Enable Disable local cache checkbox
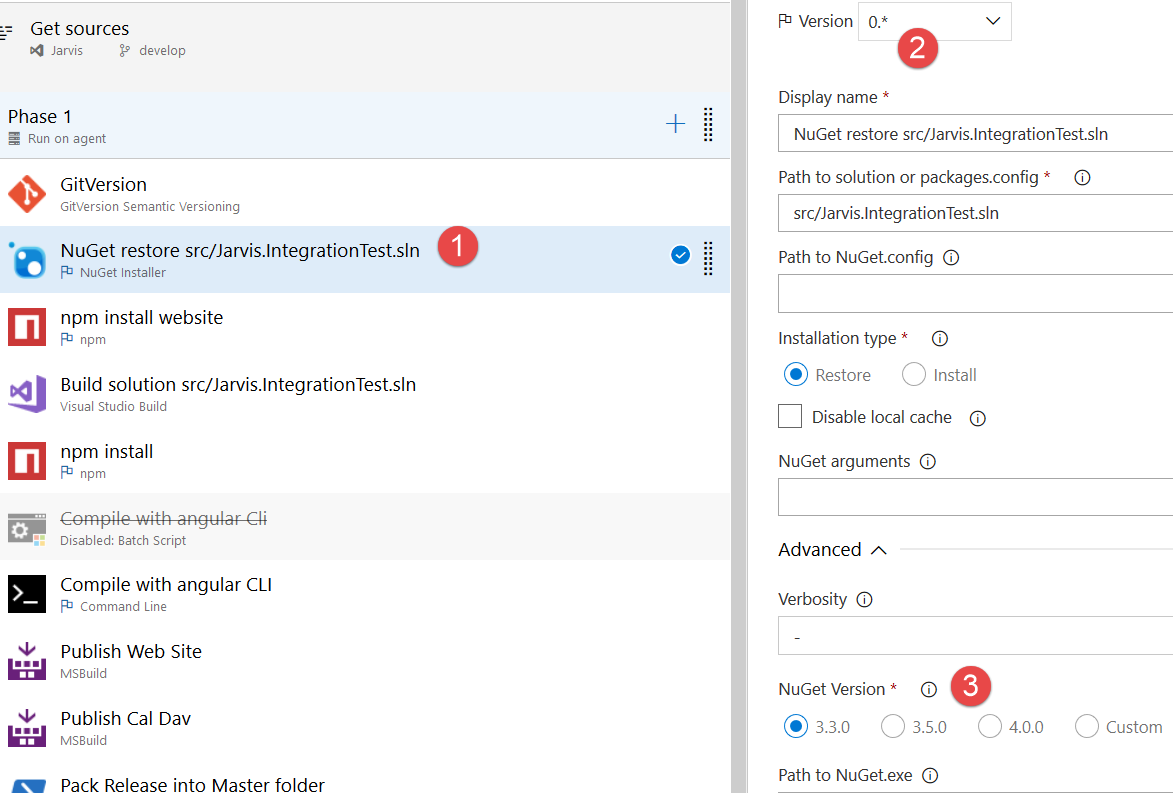Viewport: 1173px width, 793px height. pyautogui.click(x=790, y=417)
